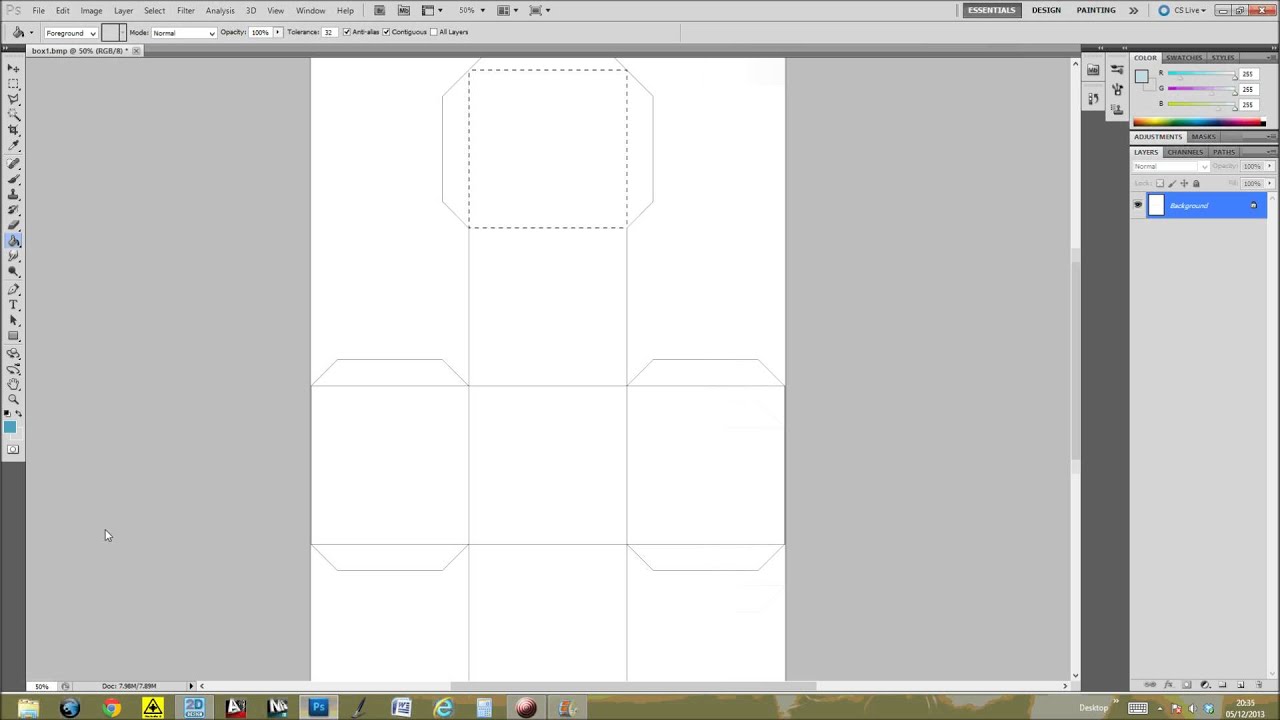Select the Eraser tool
The height and width of the screenshot is (720, 1280).
(x=14, y=226)
